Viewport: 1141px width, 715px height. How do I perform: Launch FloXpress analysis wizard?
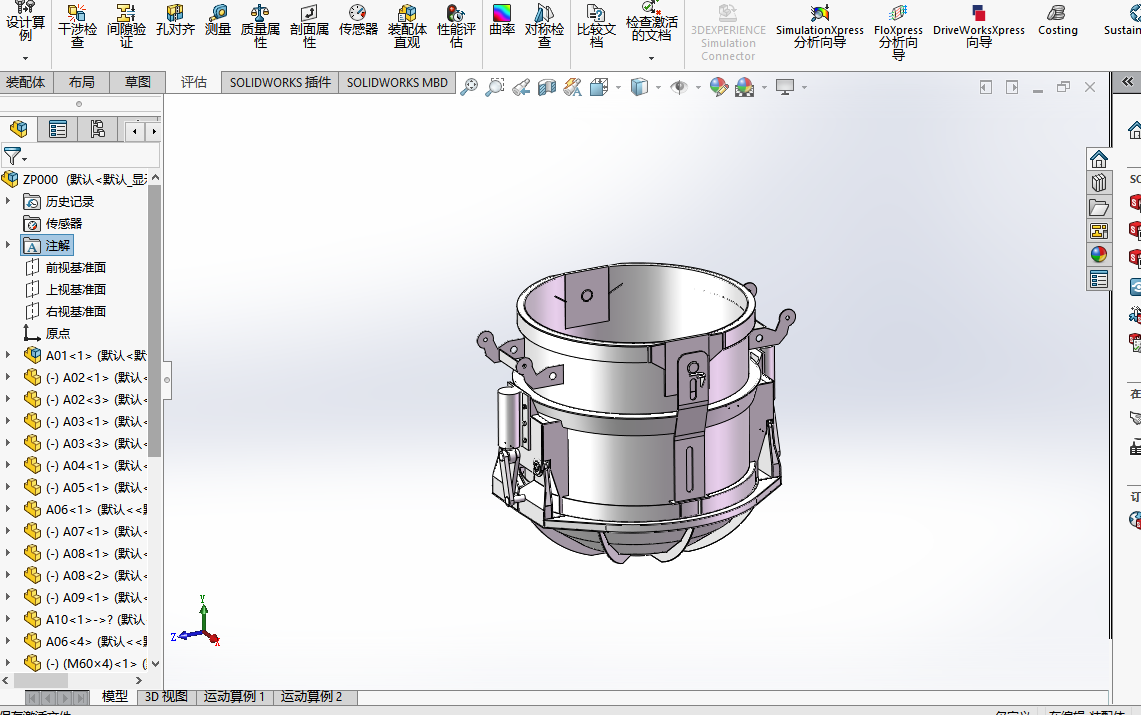click(898, 32)
